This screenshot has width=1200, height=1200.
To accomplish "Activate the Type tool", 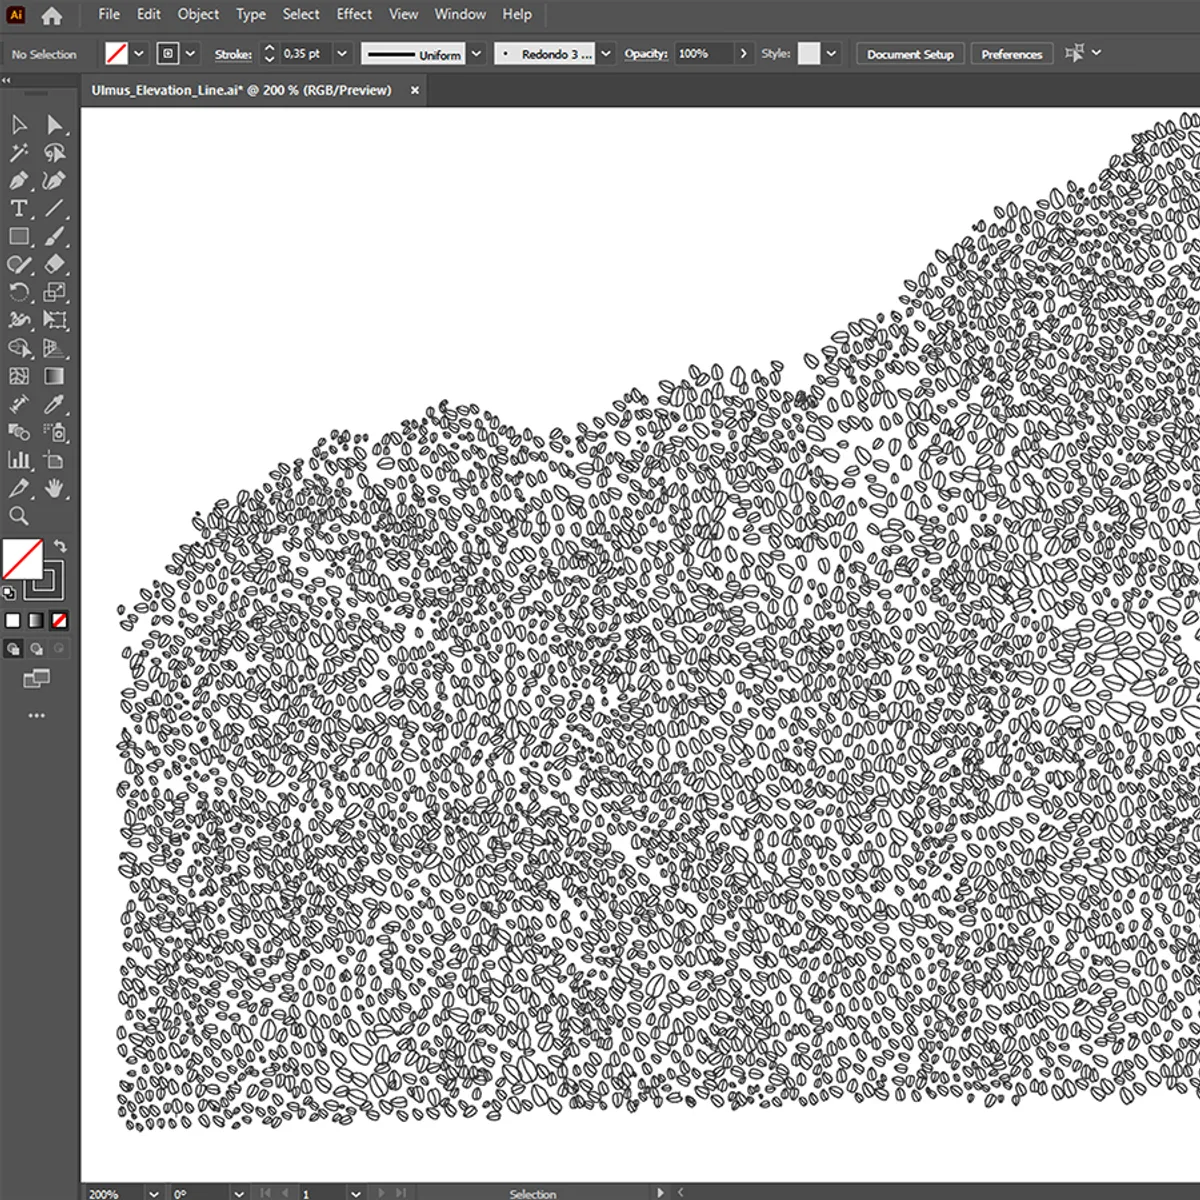I will pos(18,209).
